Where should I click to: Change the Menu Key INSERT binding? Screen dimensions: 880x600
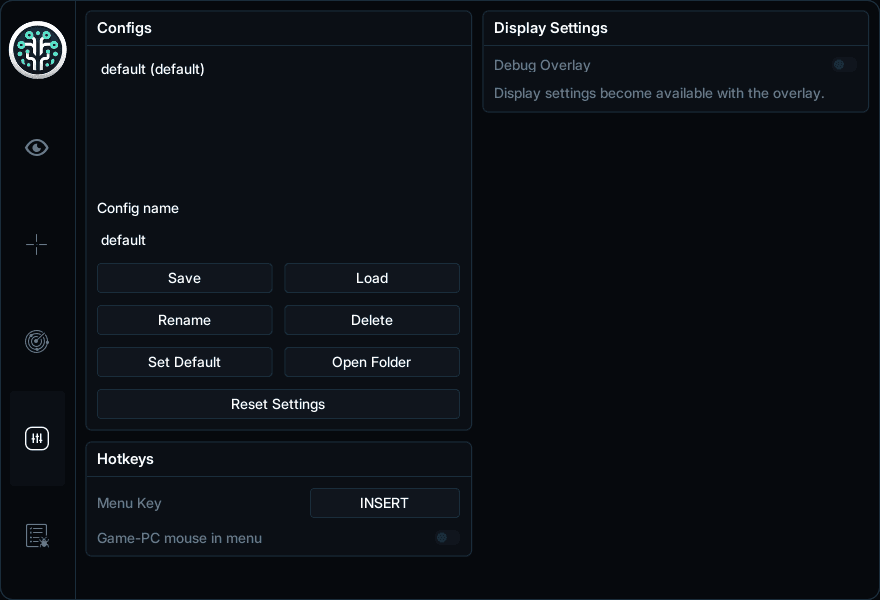pyautogui.click(x=385, y=503)
